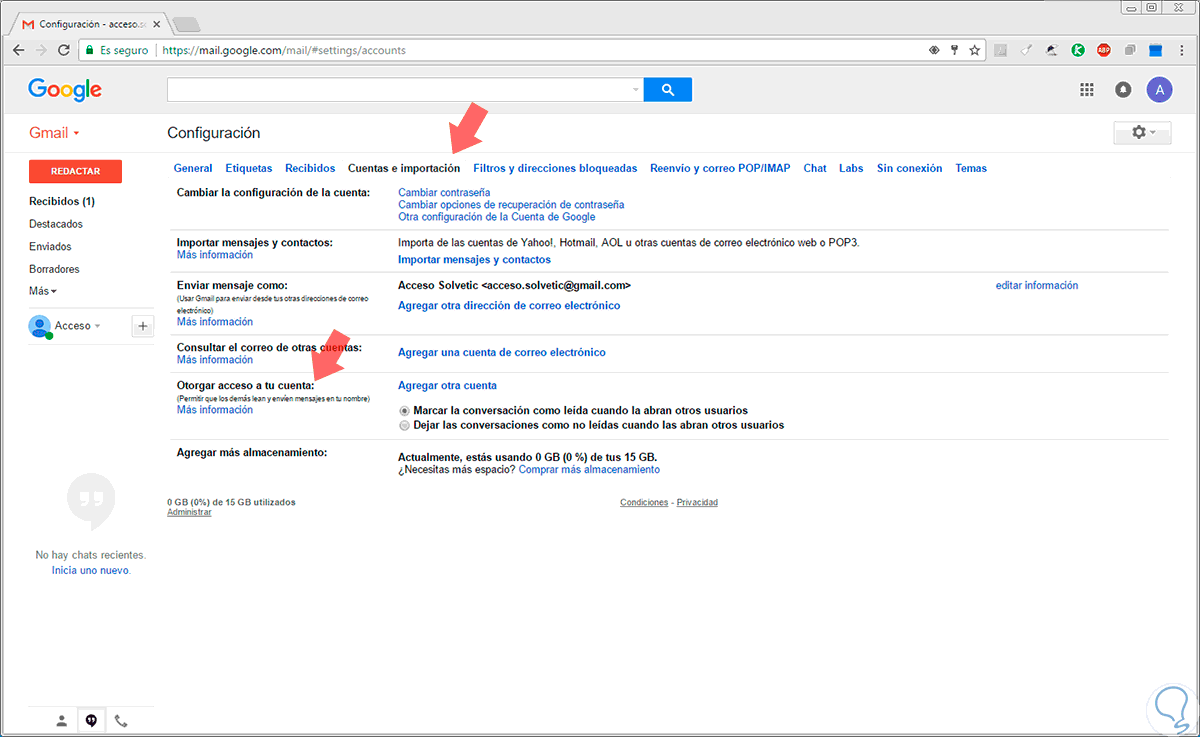Open the Google apps grid

[1087, 89]
